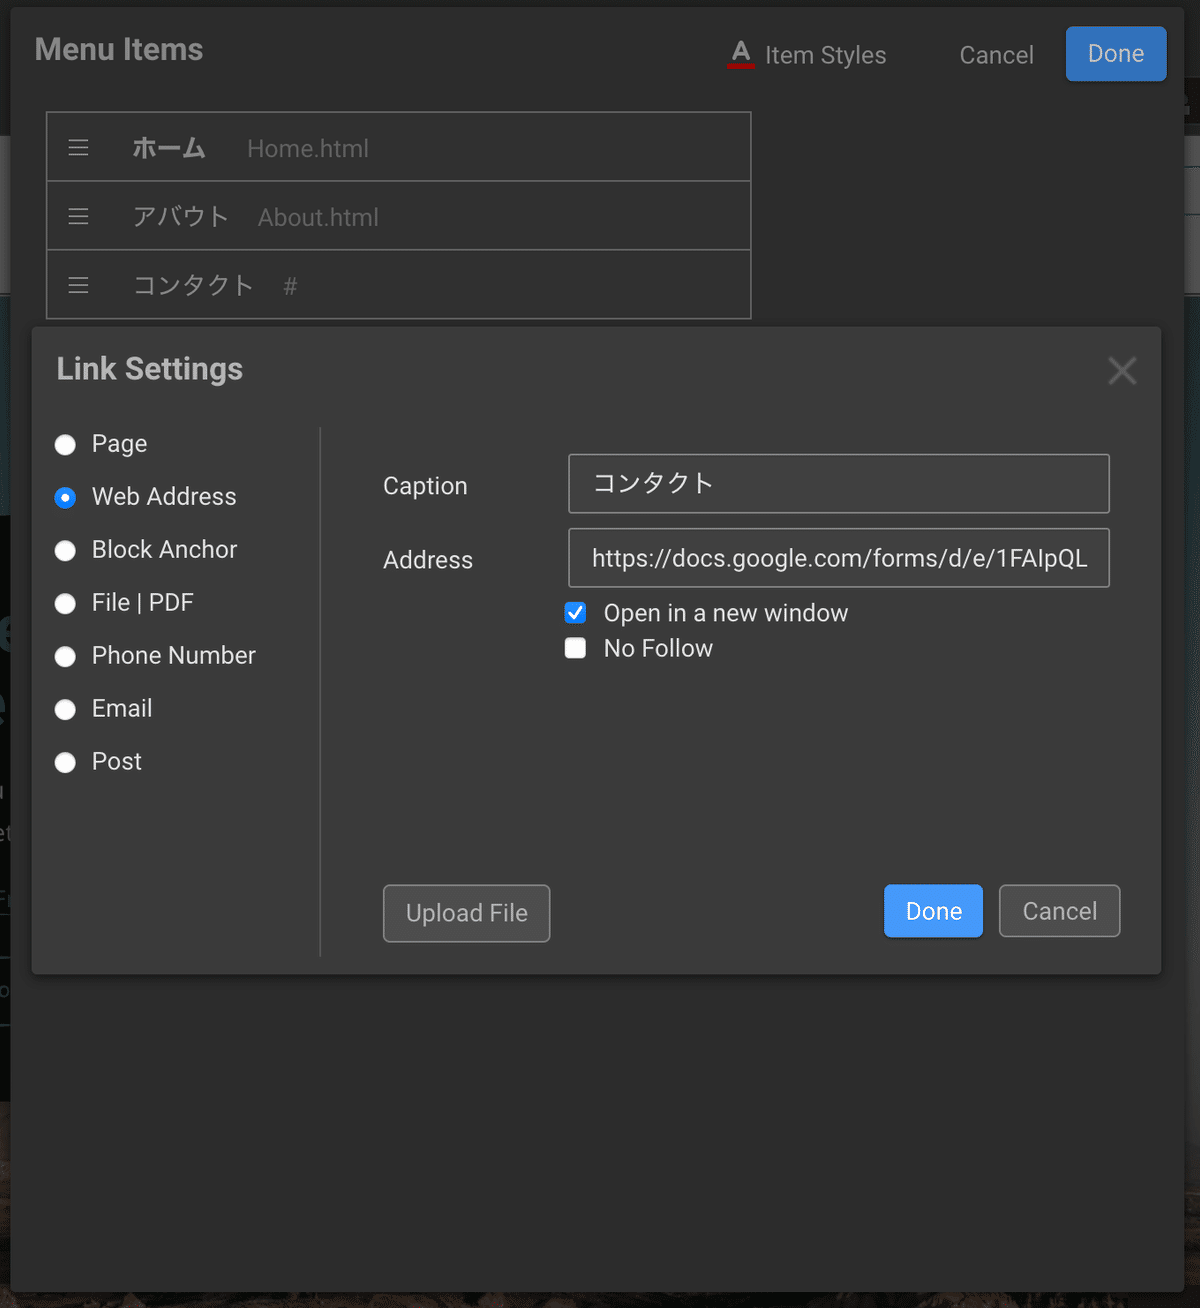The width and height of the screenshot is (1200, 1308).
Task: Confirm link settings with Done button
Action: (933, 911)
